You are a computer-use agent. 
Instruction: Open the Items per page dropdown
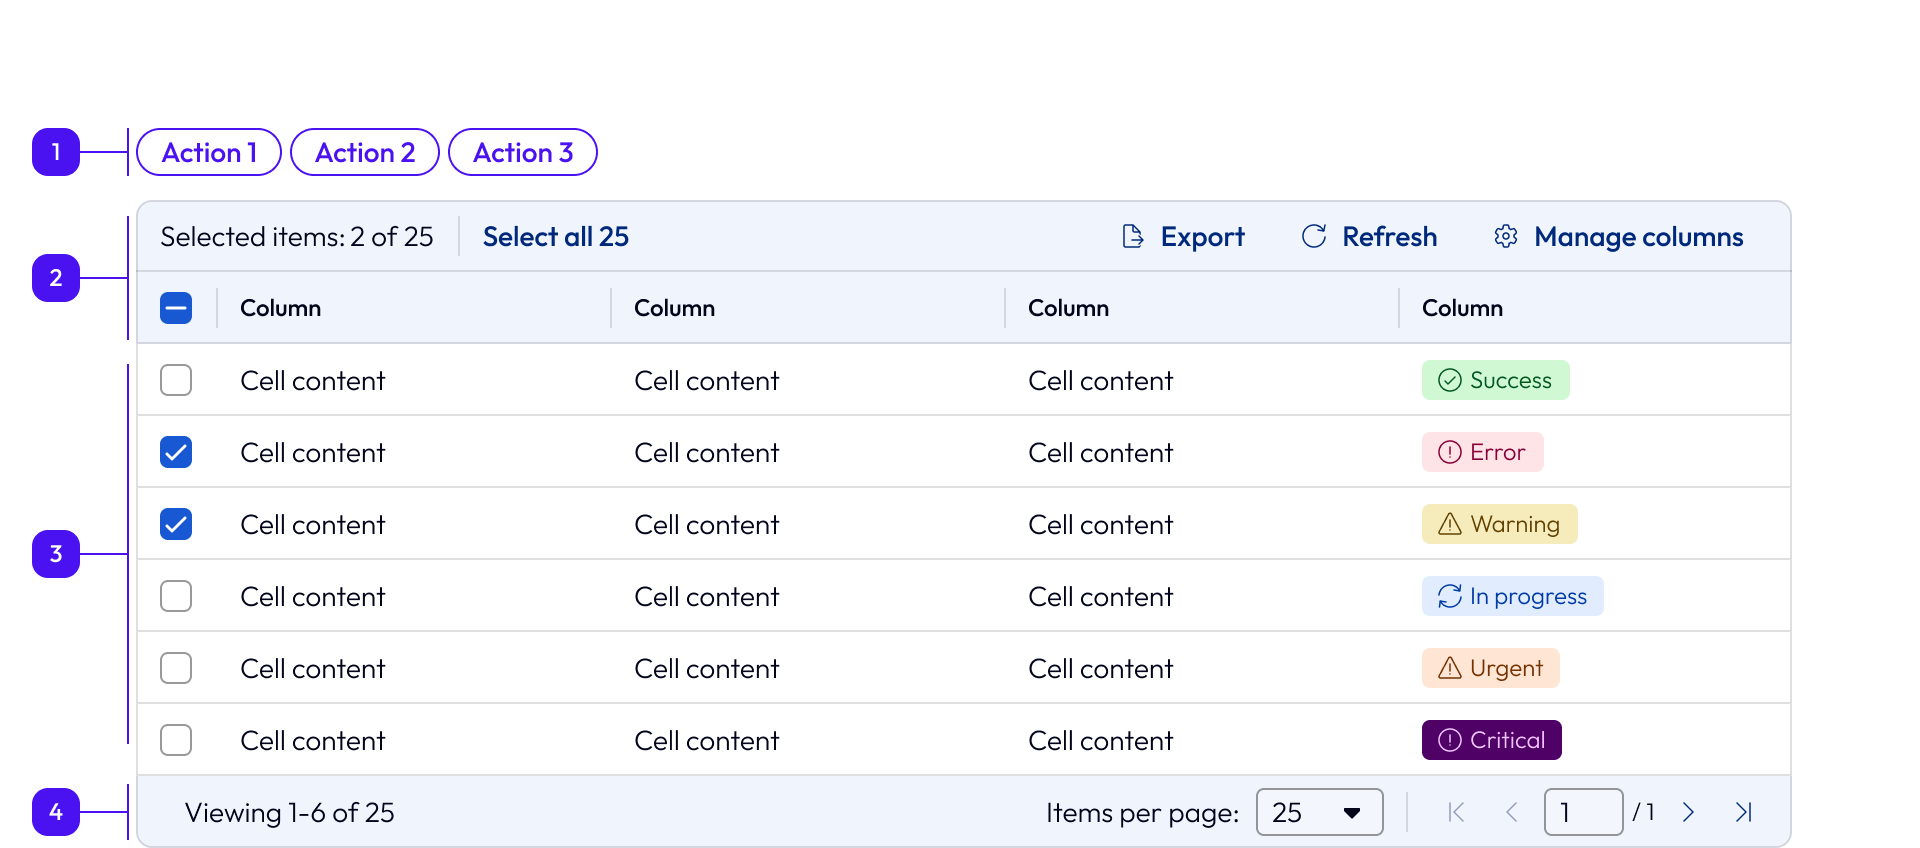tap(1319, 812)
